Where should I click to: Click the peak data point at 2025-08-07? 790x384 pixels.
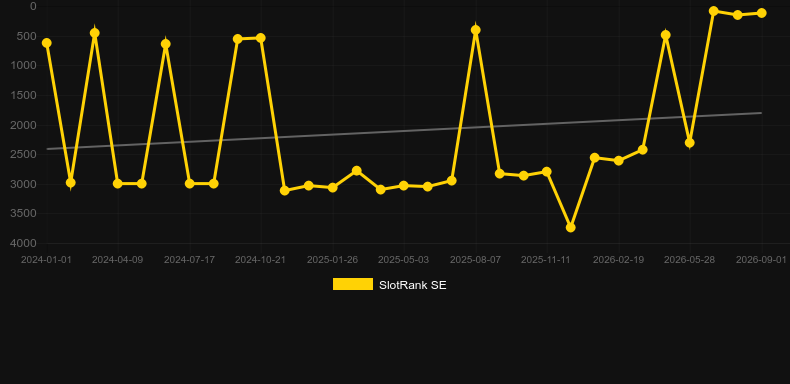[x=476, y=30]
